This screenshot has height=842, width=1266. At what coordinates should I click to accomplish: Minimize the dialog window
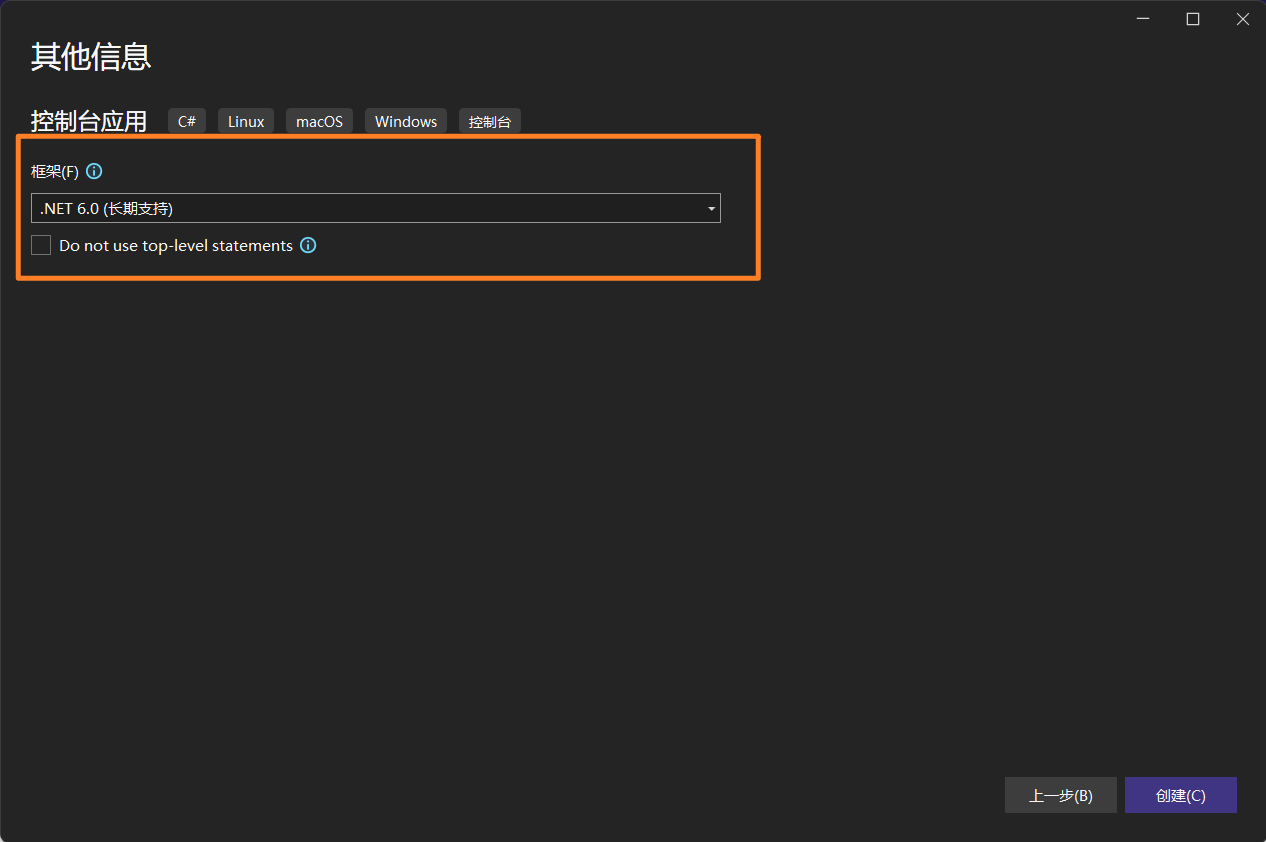tap(1142, 19)
